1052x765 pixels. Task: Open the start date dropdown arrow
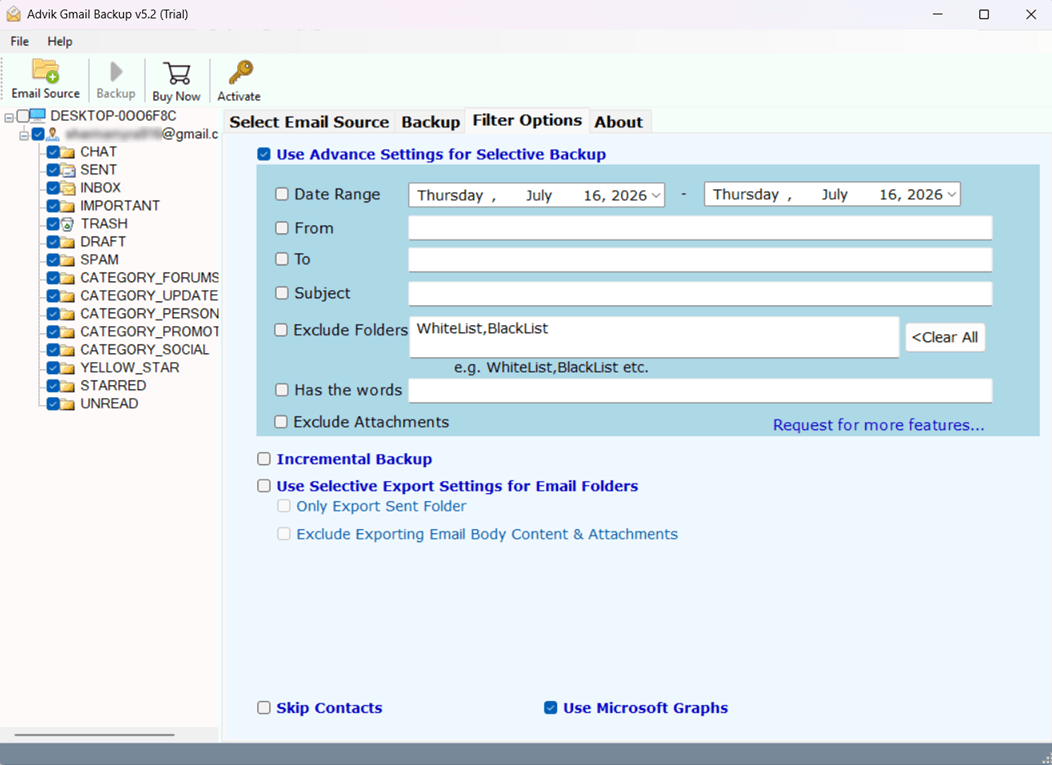point(656,195)
